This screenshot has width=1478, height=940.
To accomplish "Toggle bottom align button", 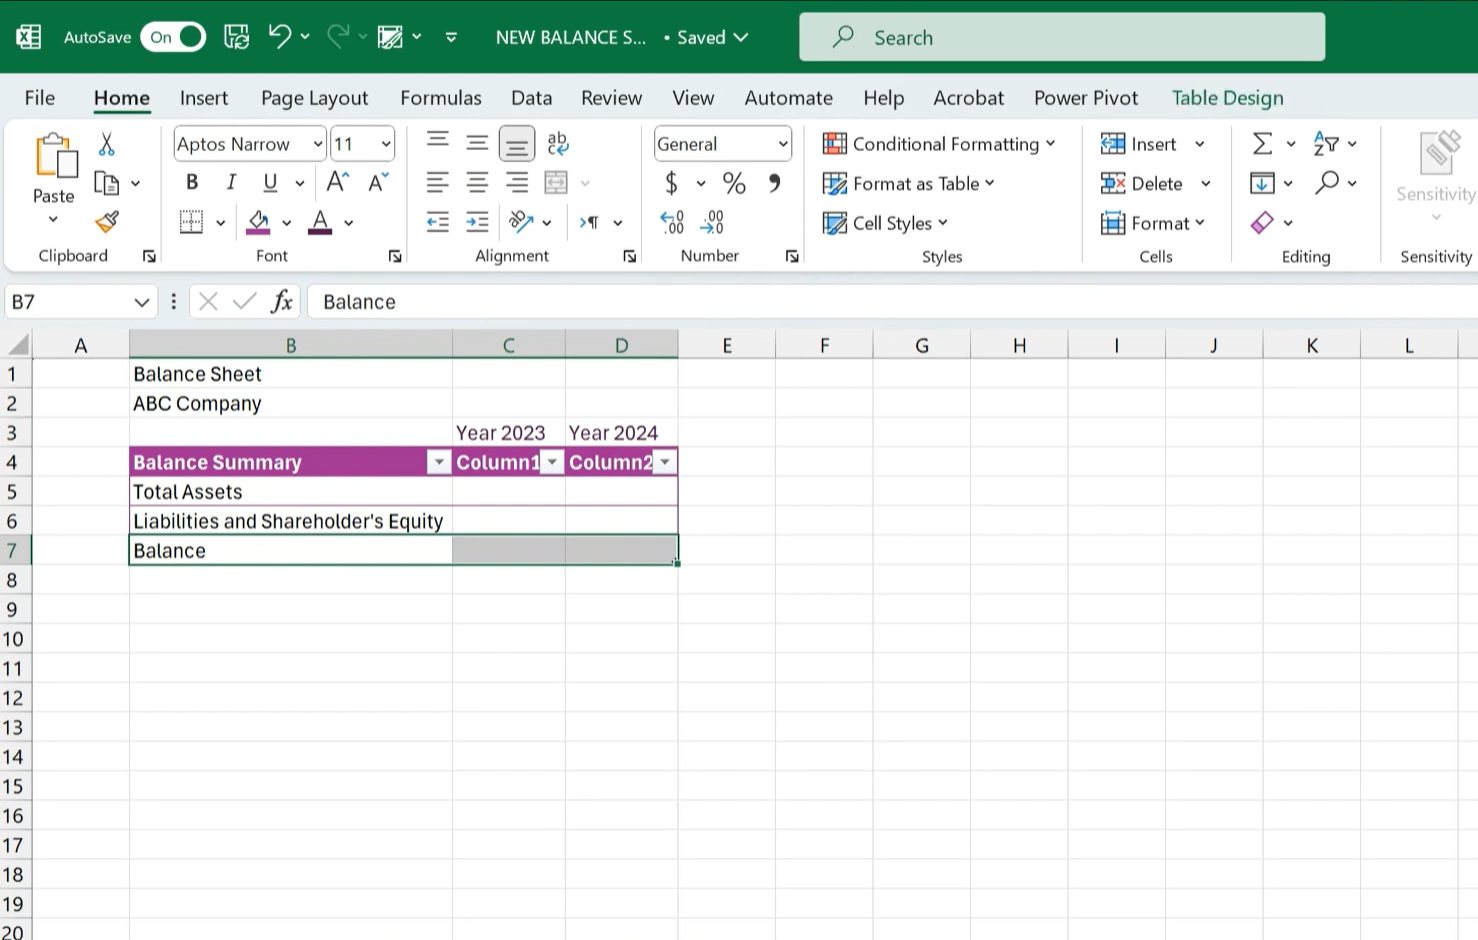I will (x=517, y=144).
